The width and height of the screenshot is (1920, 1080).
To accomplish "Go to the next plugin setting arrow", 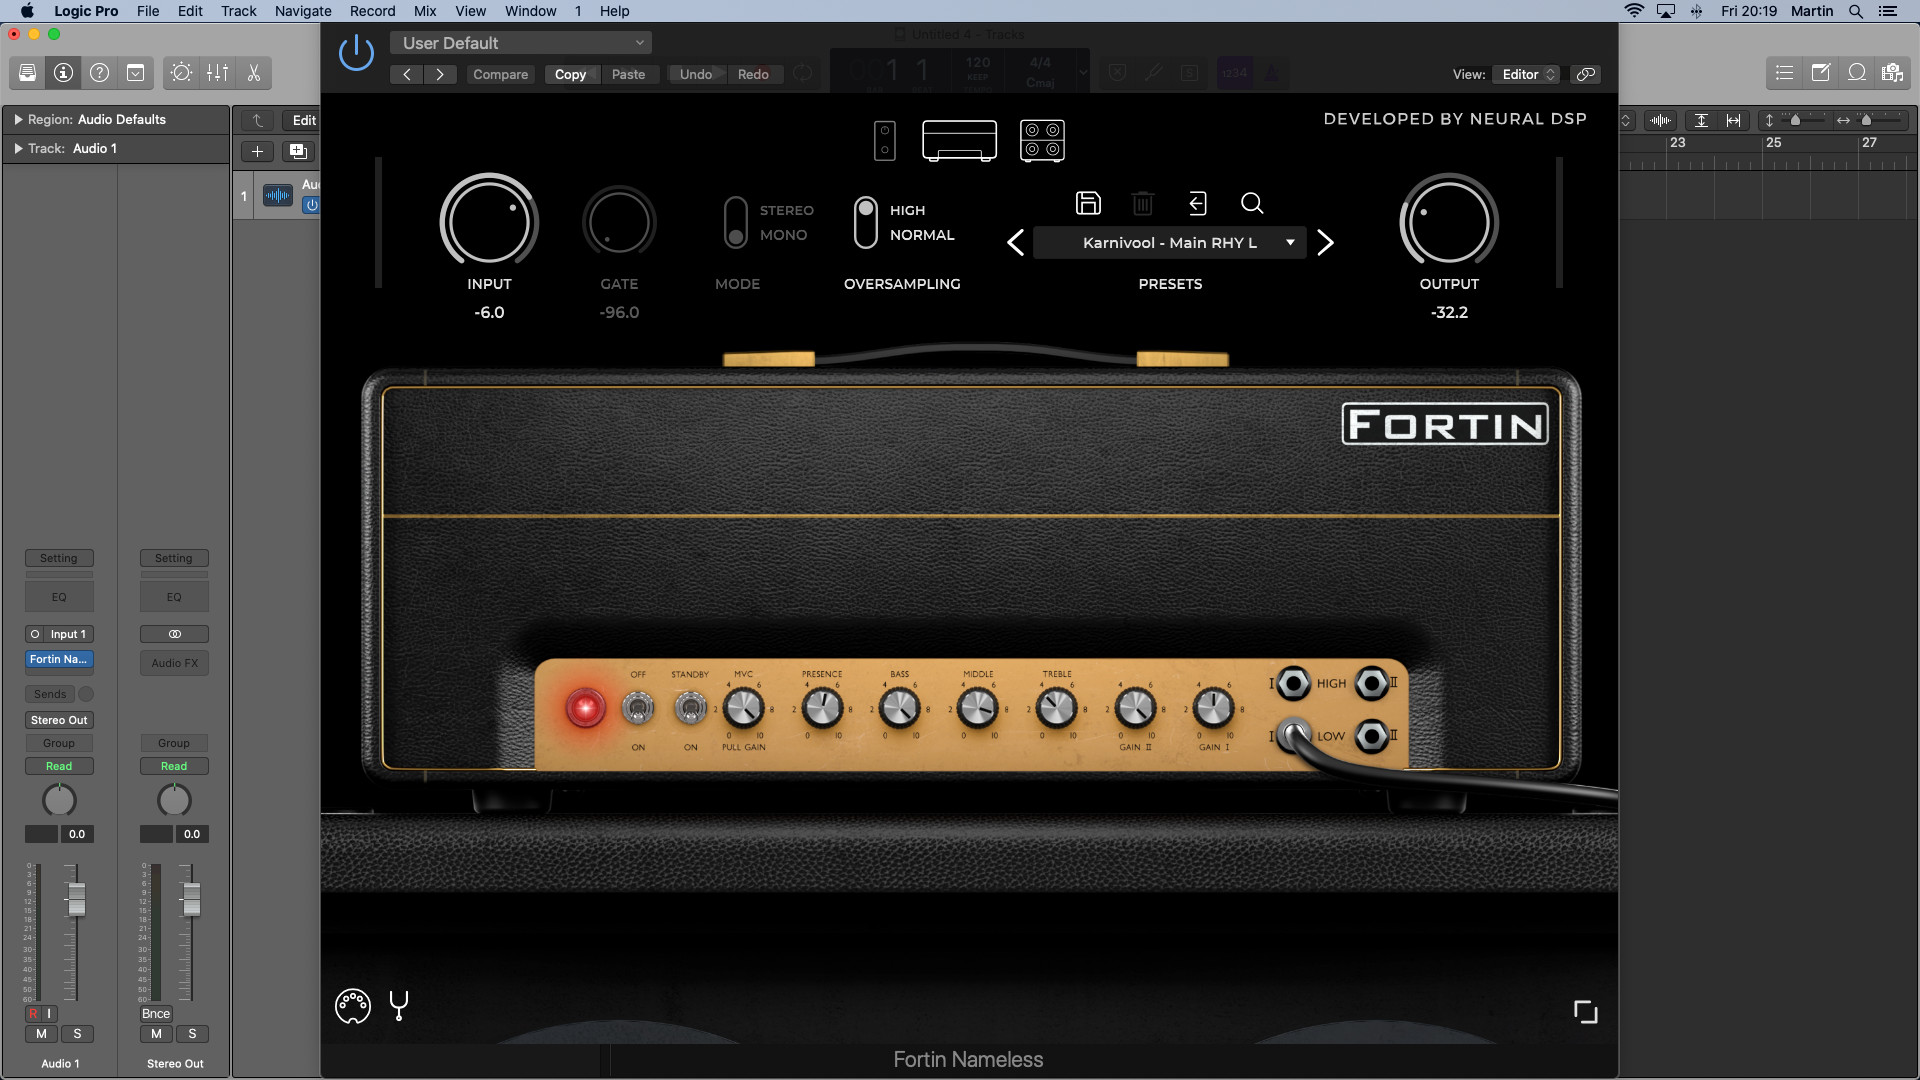I will coord(440,74).
